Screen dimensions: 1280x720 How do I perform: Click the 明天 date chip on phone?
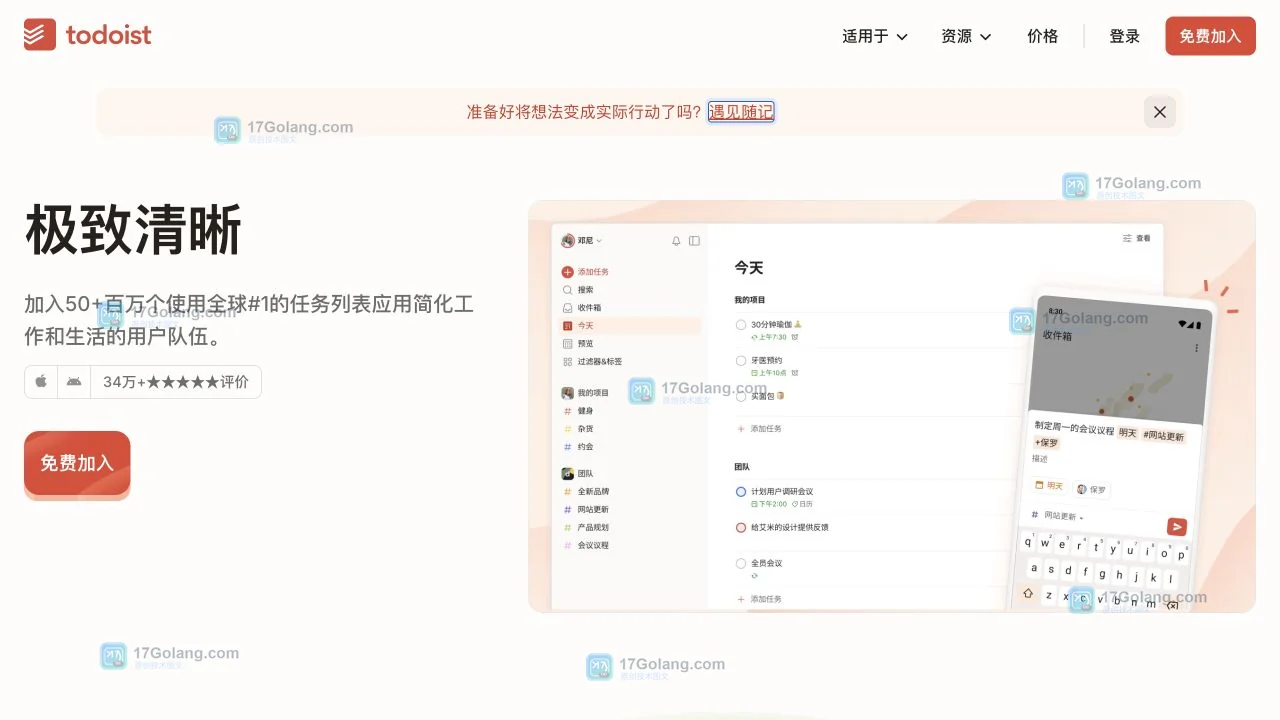(x=1049, y=486)
